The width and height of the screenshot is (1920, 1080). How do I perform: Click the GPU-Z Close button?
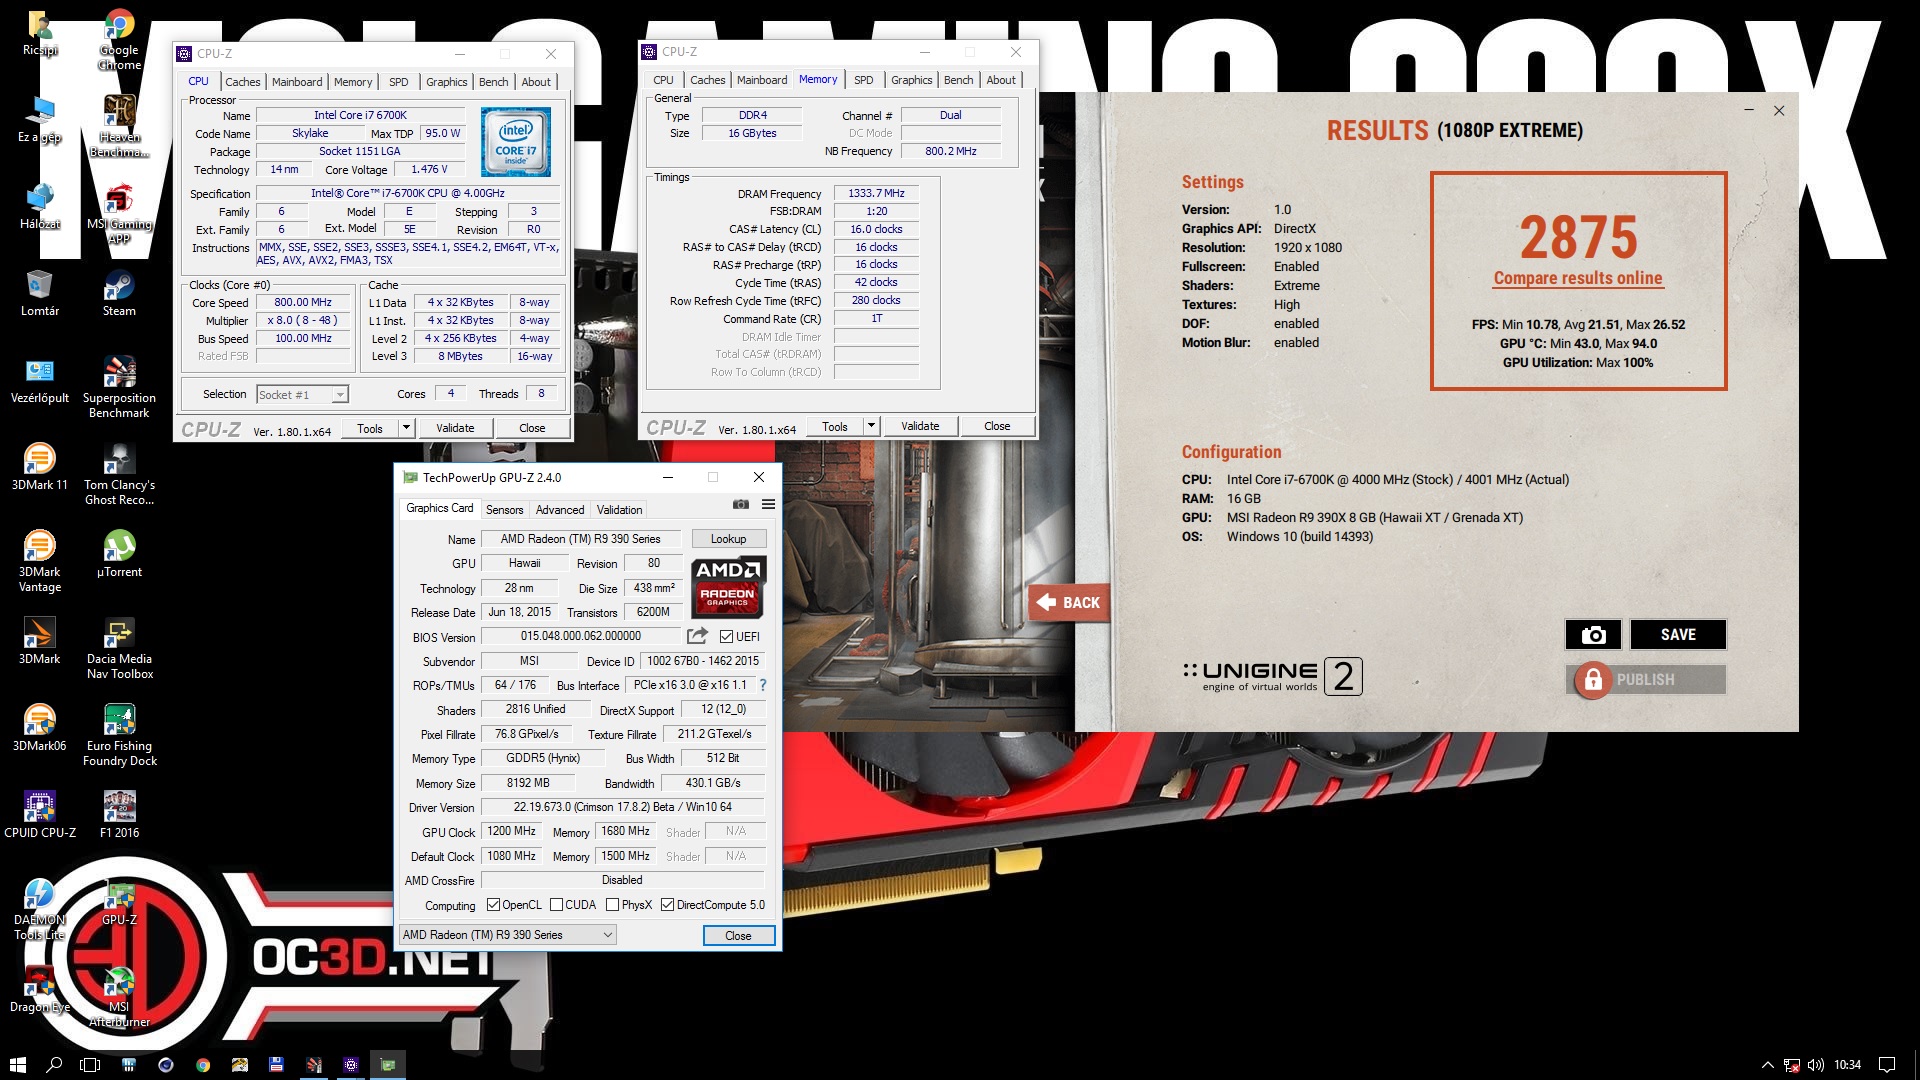click(x=738, y=936)
